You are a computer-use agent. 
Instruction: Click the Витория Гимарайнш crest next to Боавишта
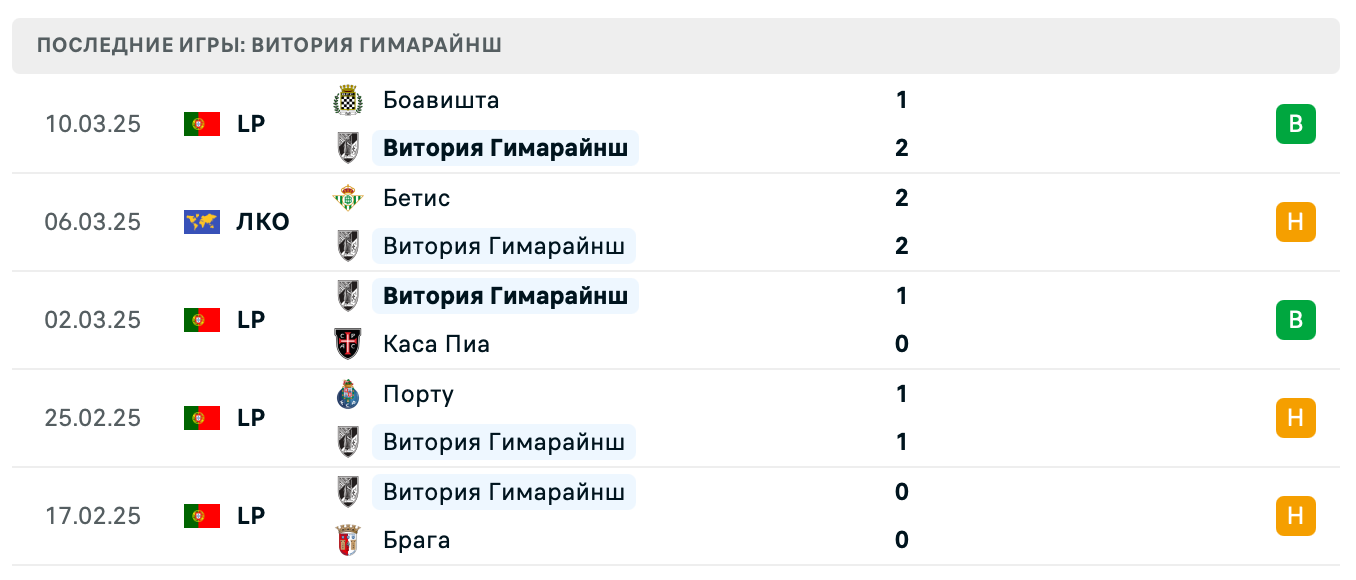coord(349,148)
